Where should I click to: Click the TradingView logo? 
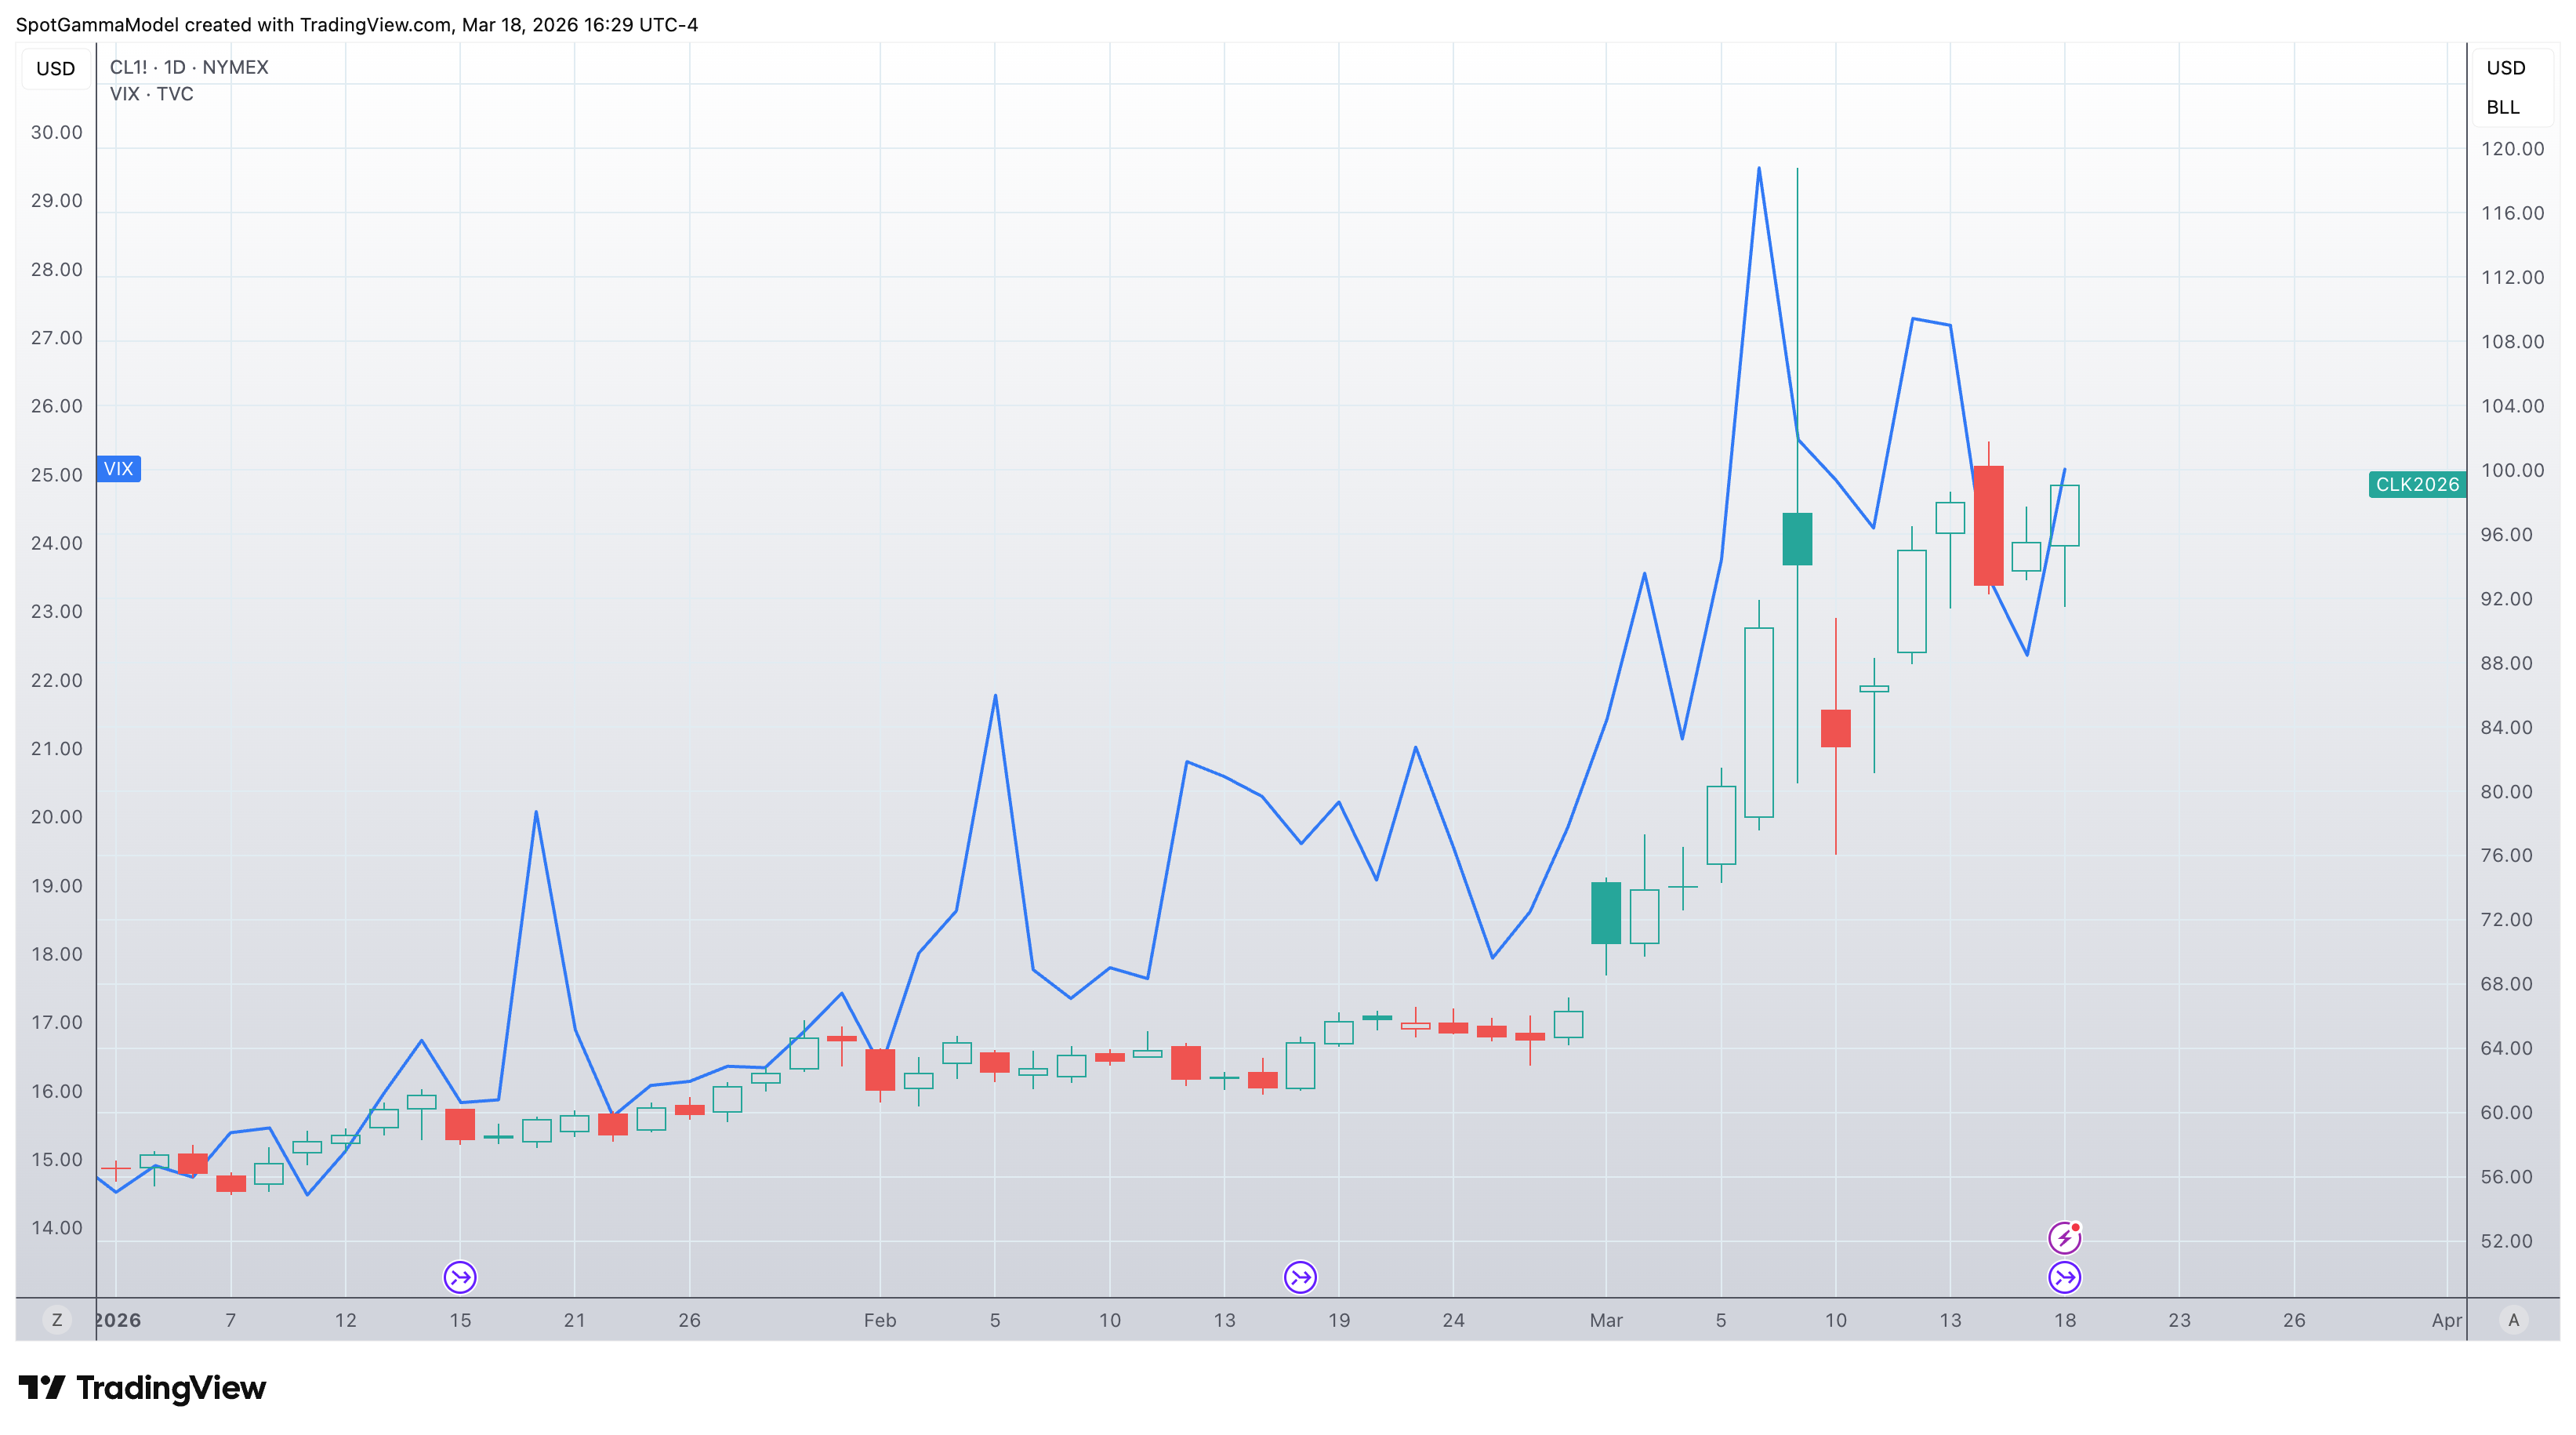pyautogui.click(x=142, y=1388)
